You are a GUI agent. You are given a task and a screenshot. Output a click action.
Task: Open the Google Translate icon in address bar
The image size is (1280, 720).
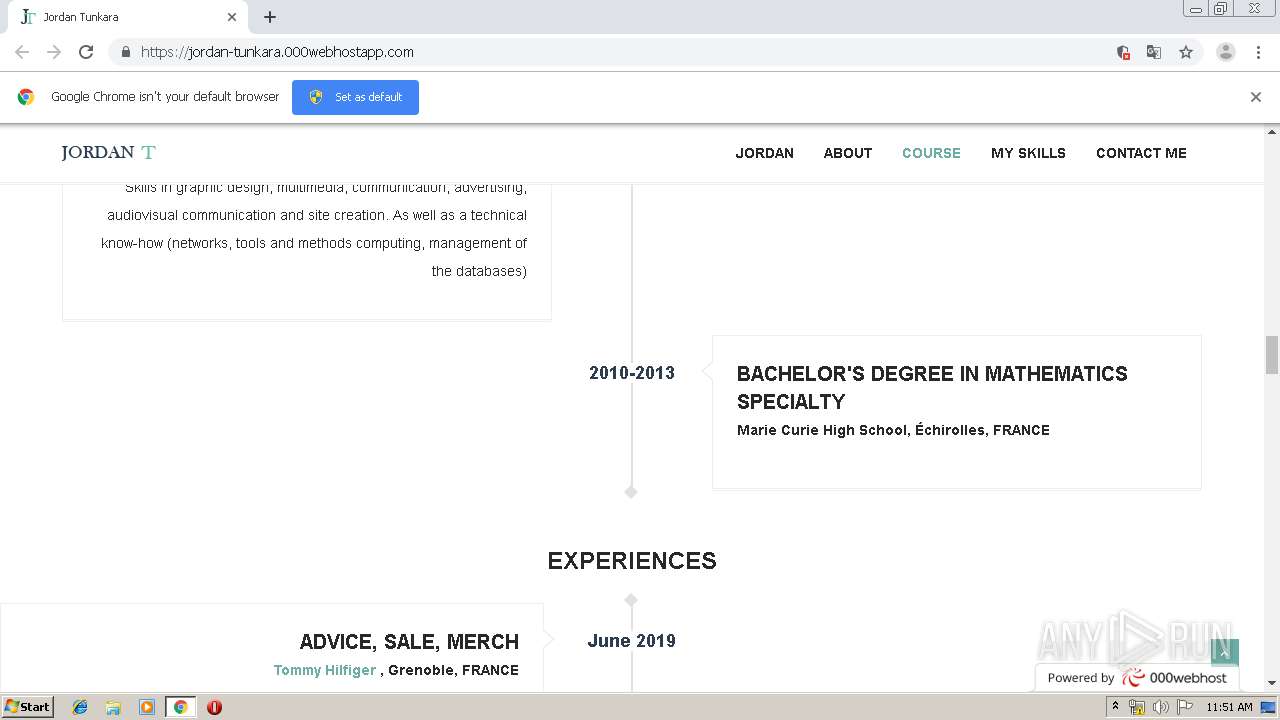tap(1154, 52)
